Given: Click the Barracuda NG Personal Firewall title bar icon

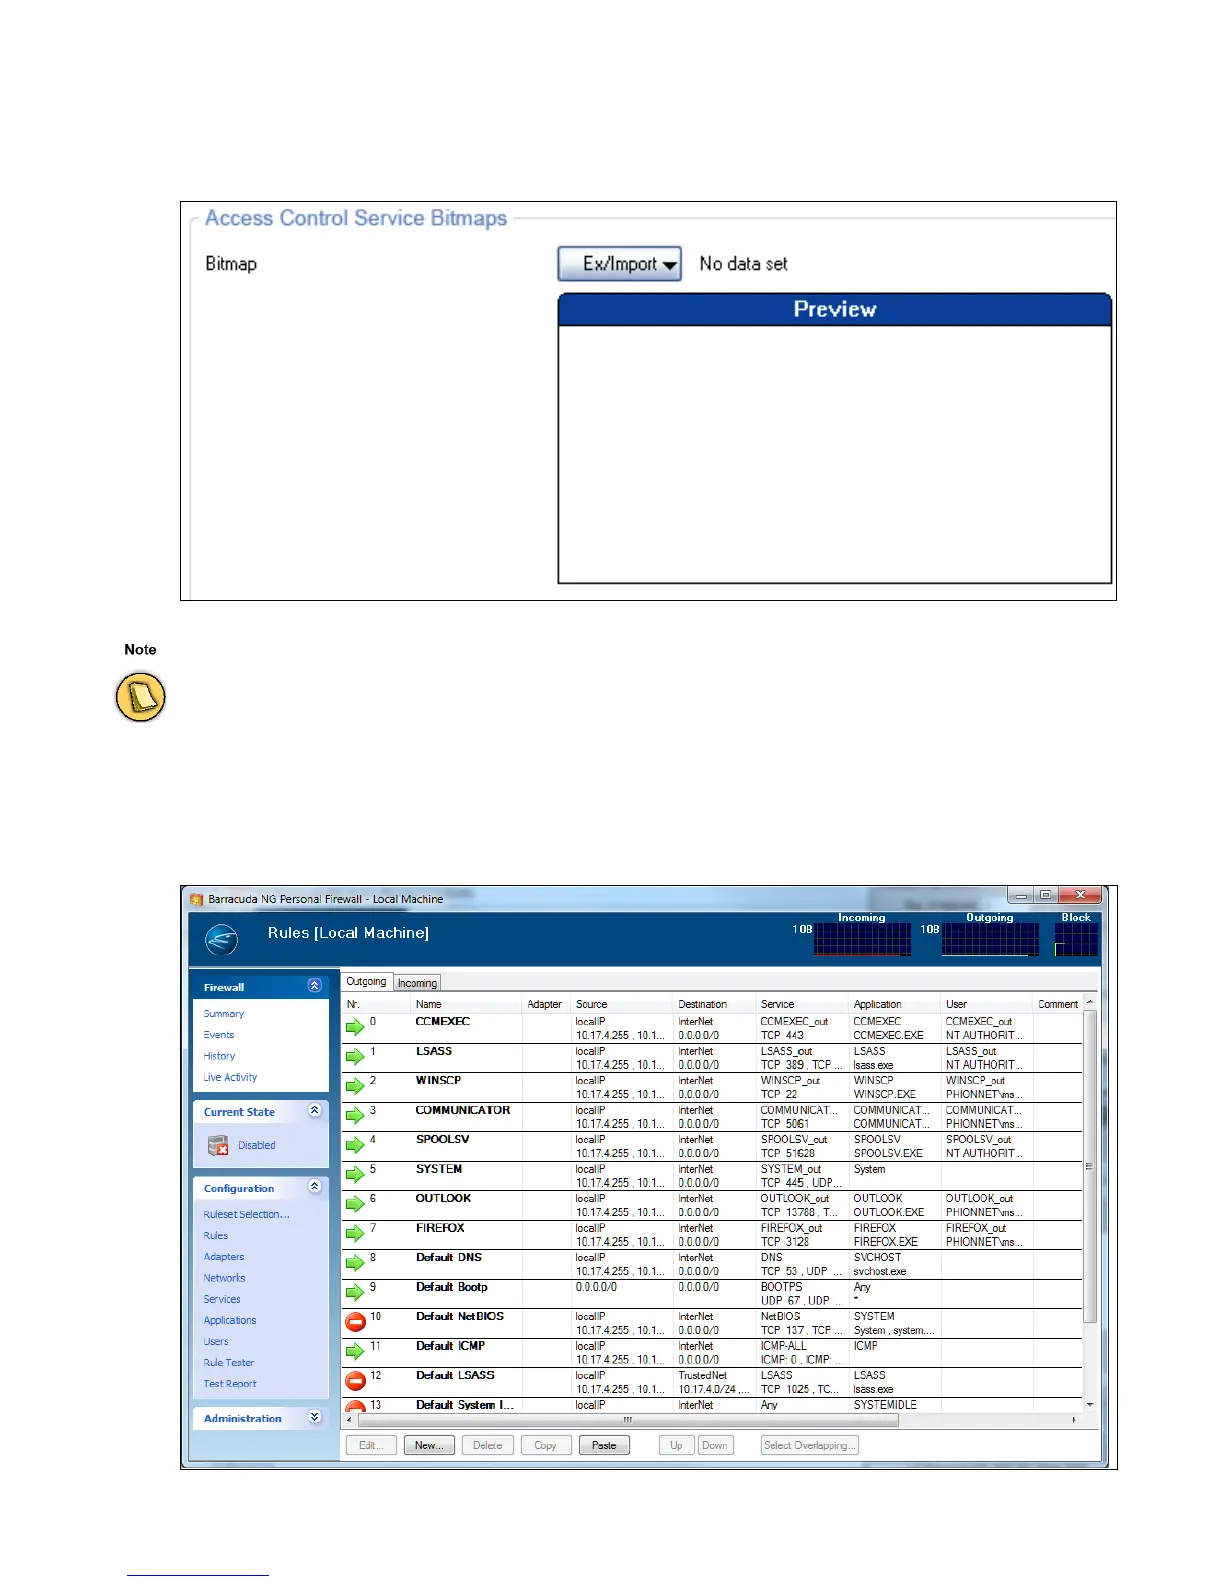Looking at the screenshot, I should click(197, 899).
